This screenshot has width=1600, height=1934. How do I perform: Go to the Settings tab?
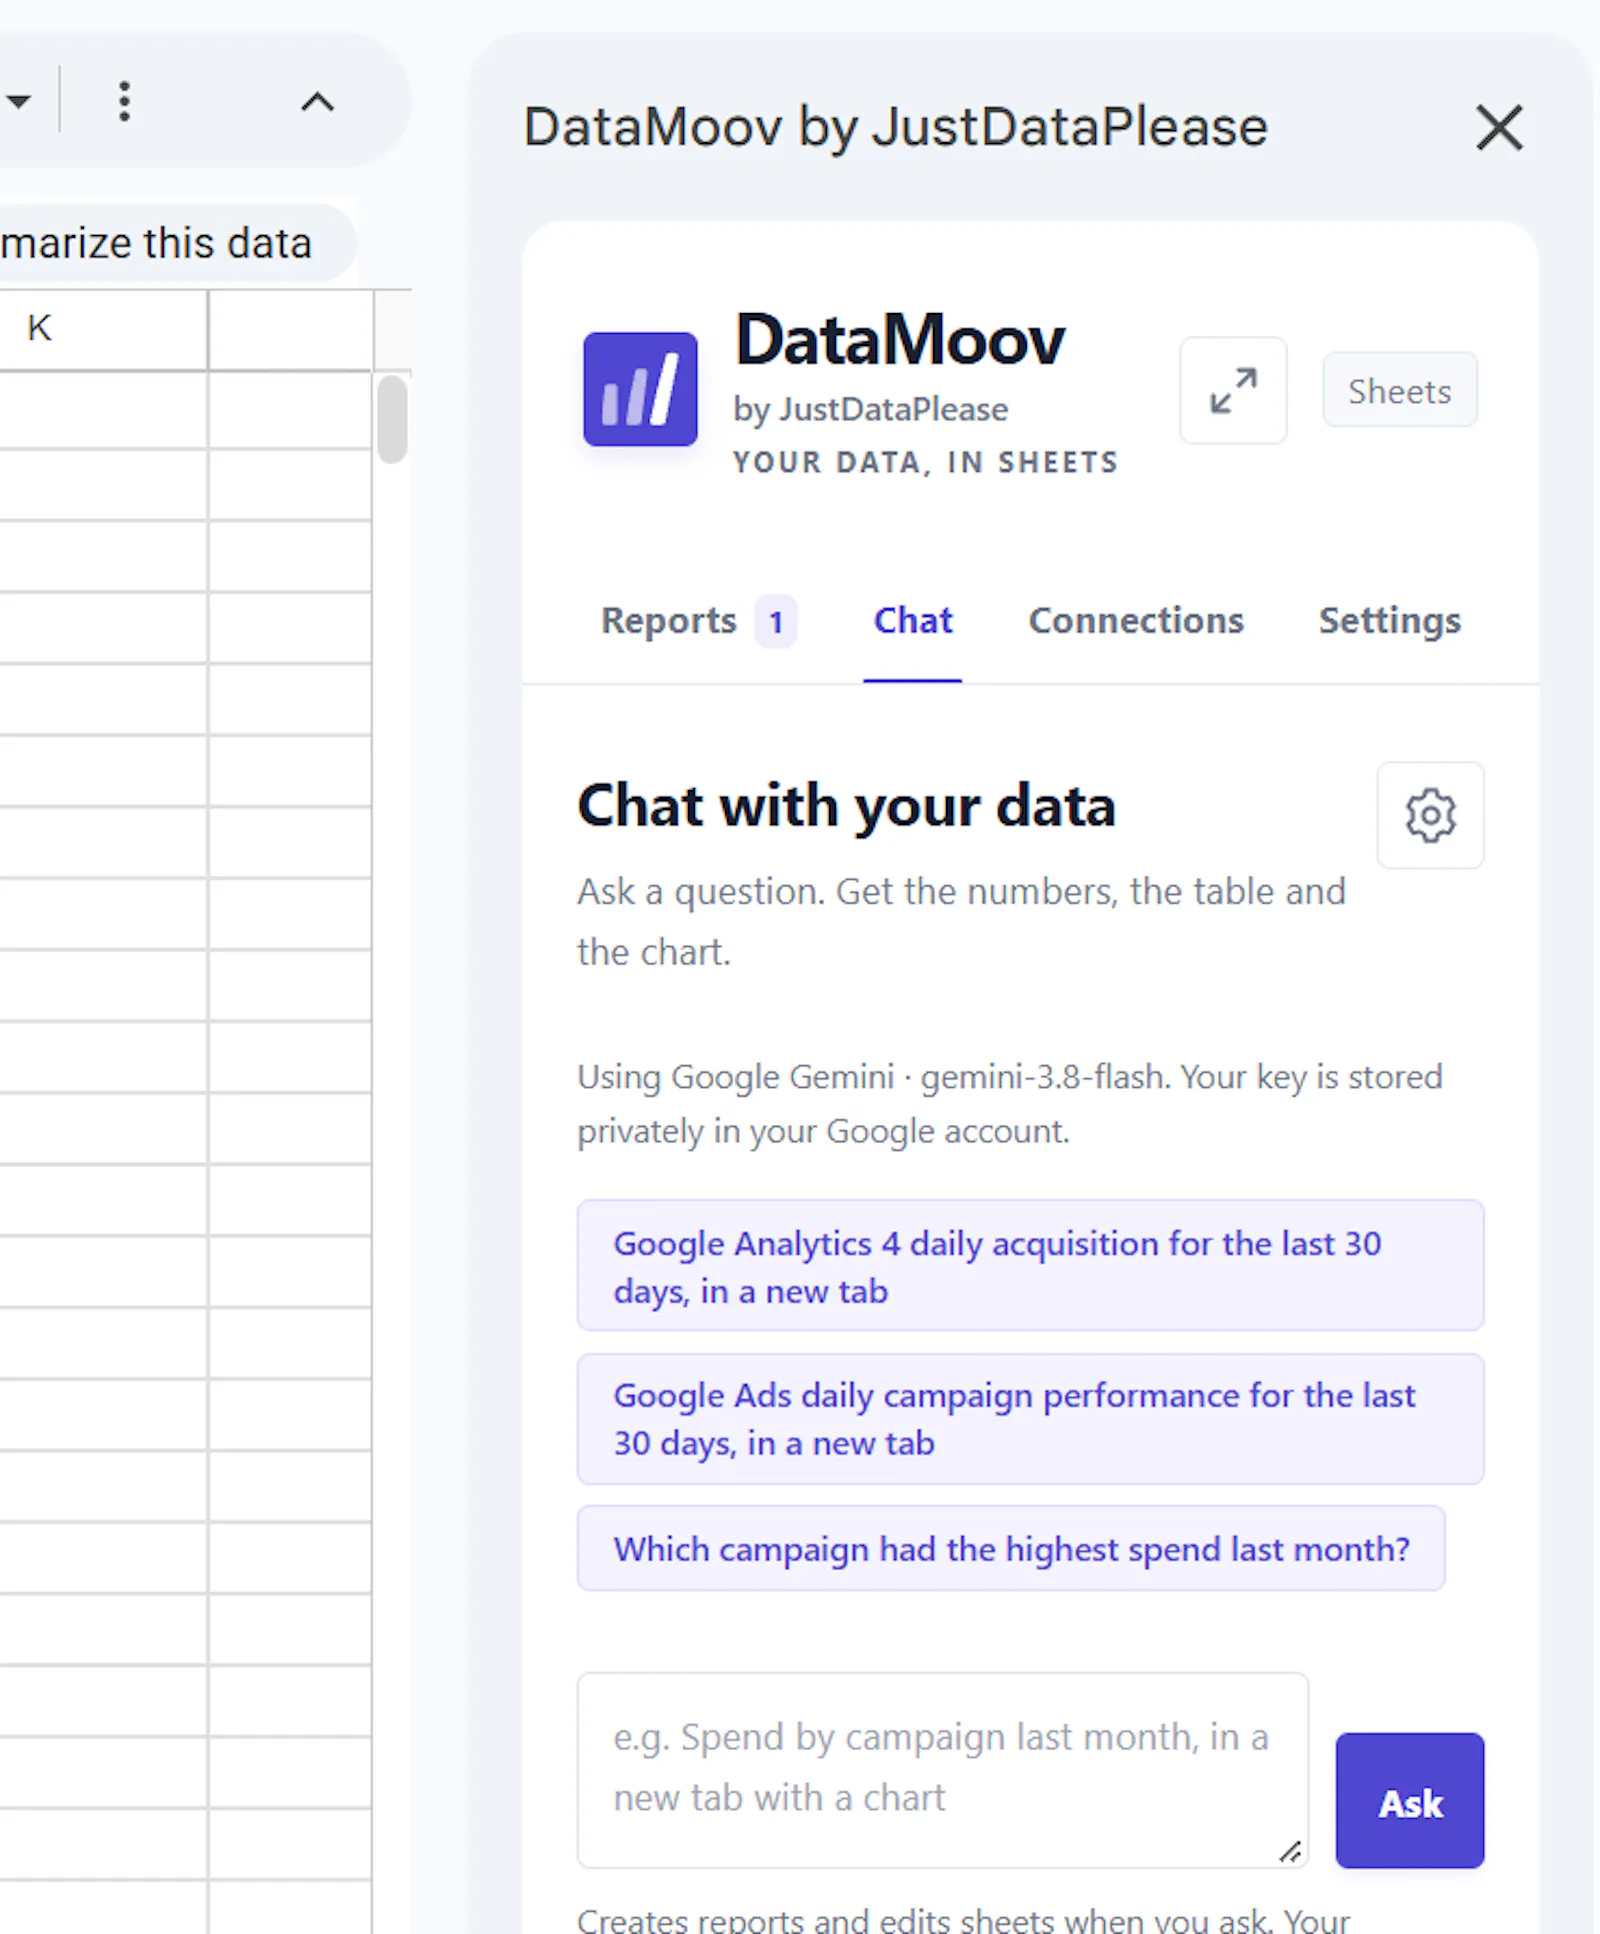(x=1390, y=621)
